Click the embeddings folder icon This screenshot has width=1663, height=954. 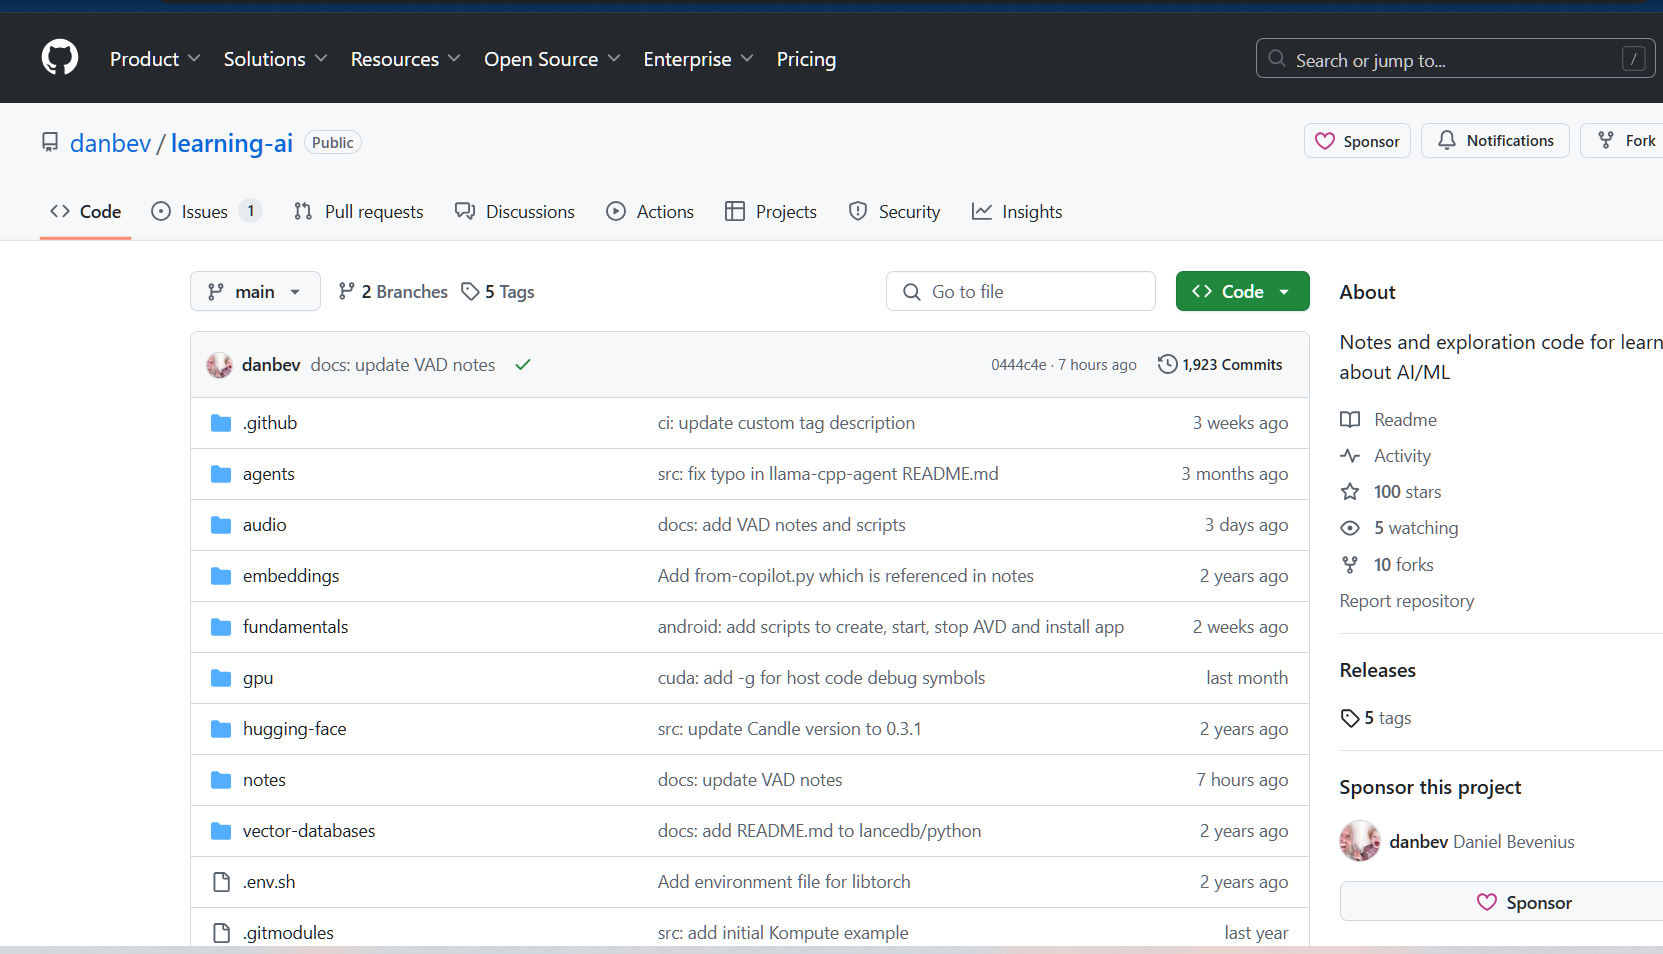221,576
